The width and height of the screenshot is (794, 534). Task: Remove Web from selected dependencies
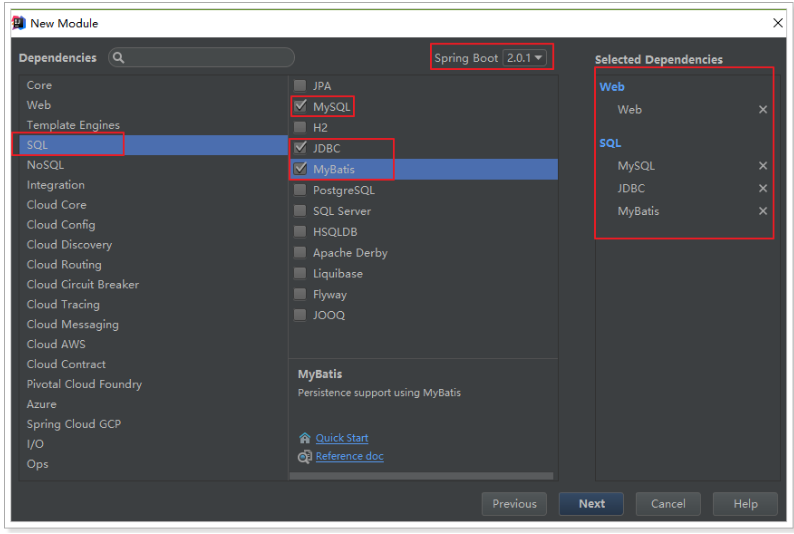pos(763,109)
